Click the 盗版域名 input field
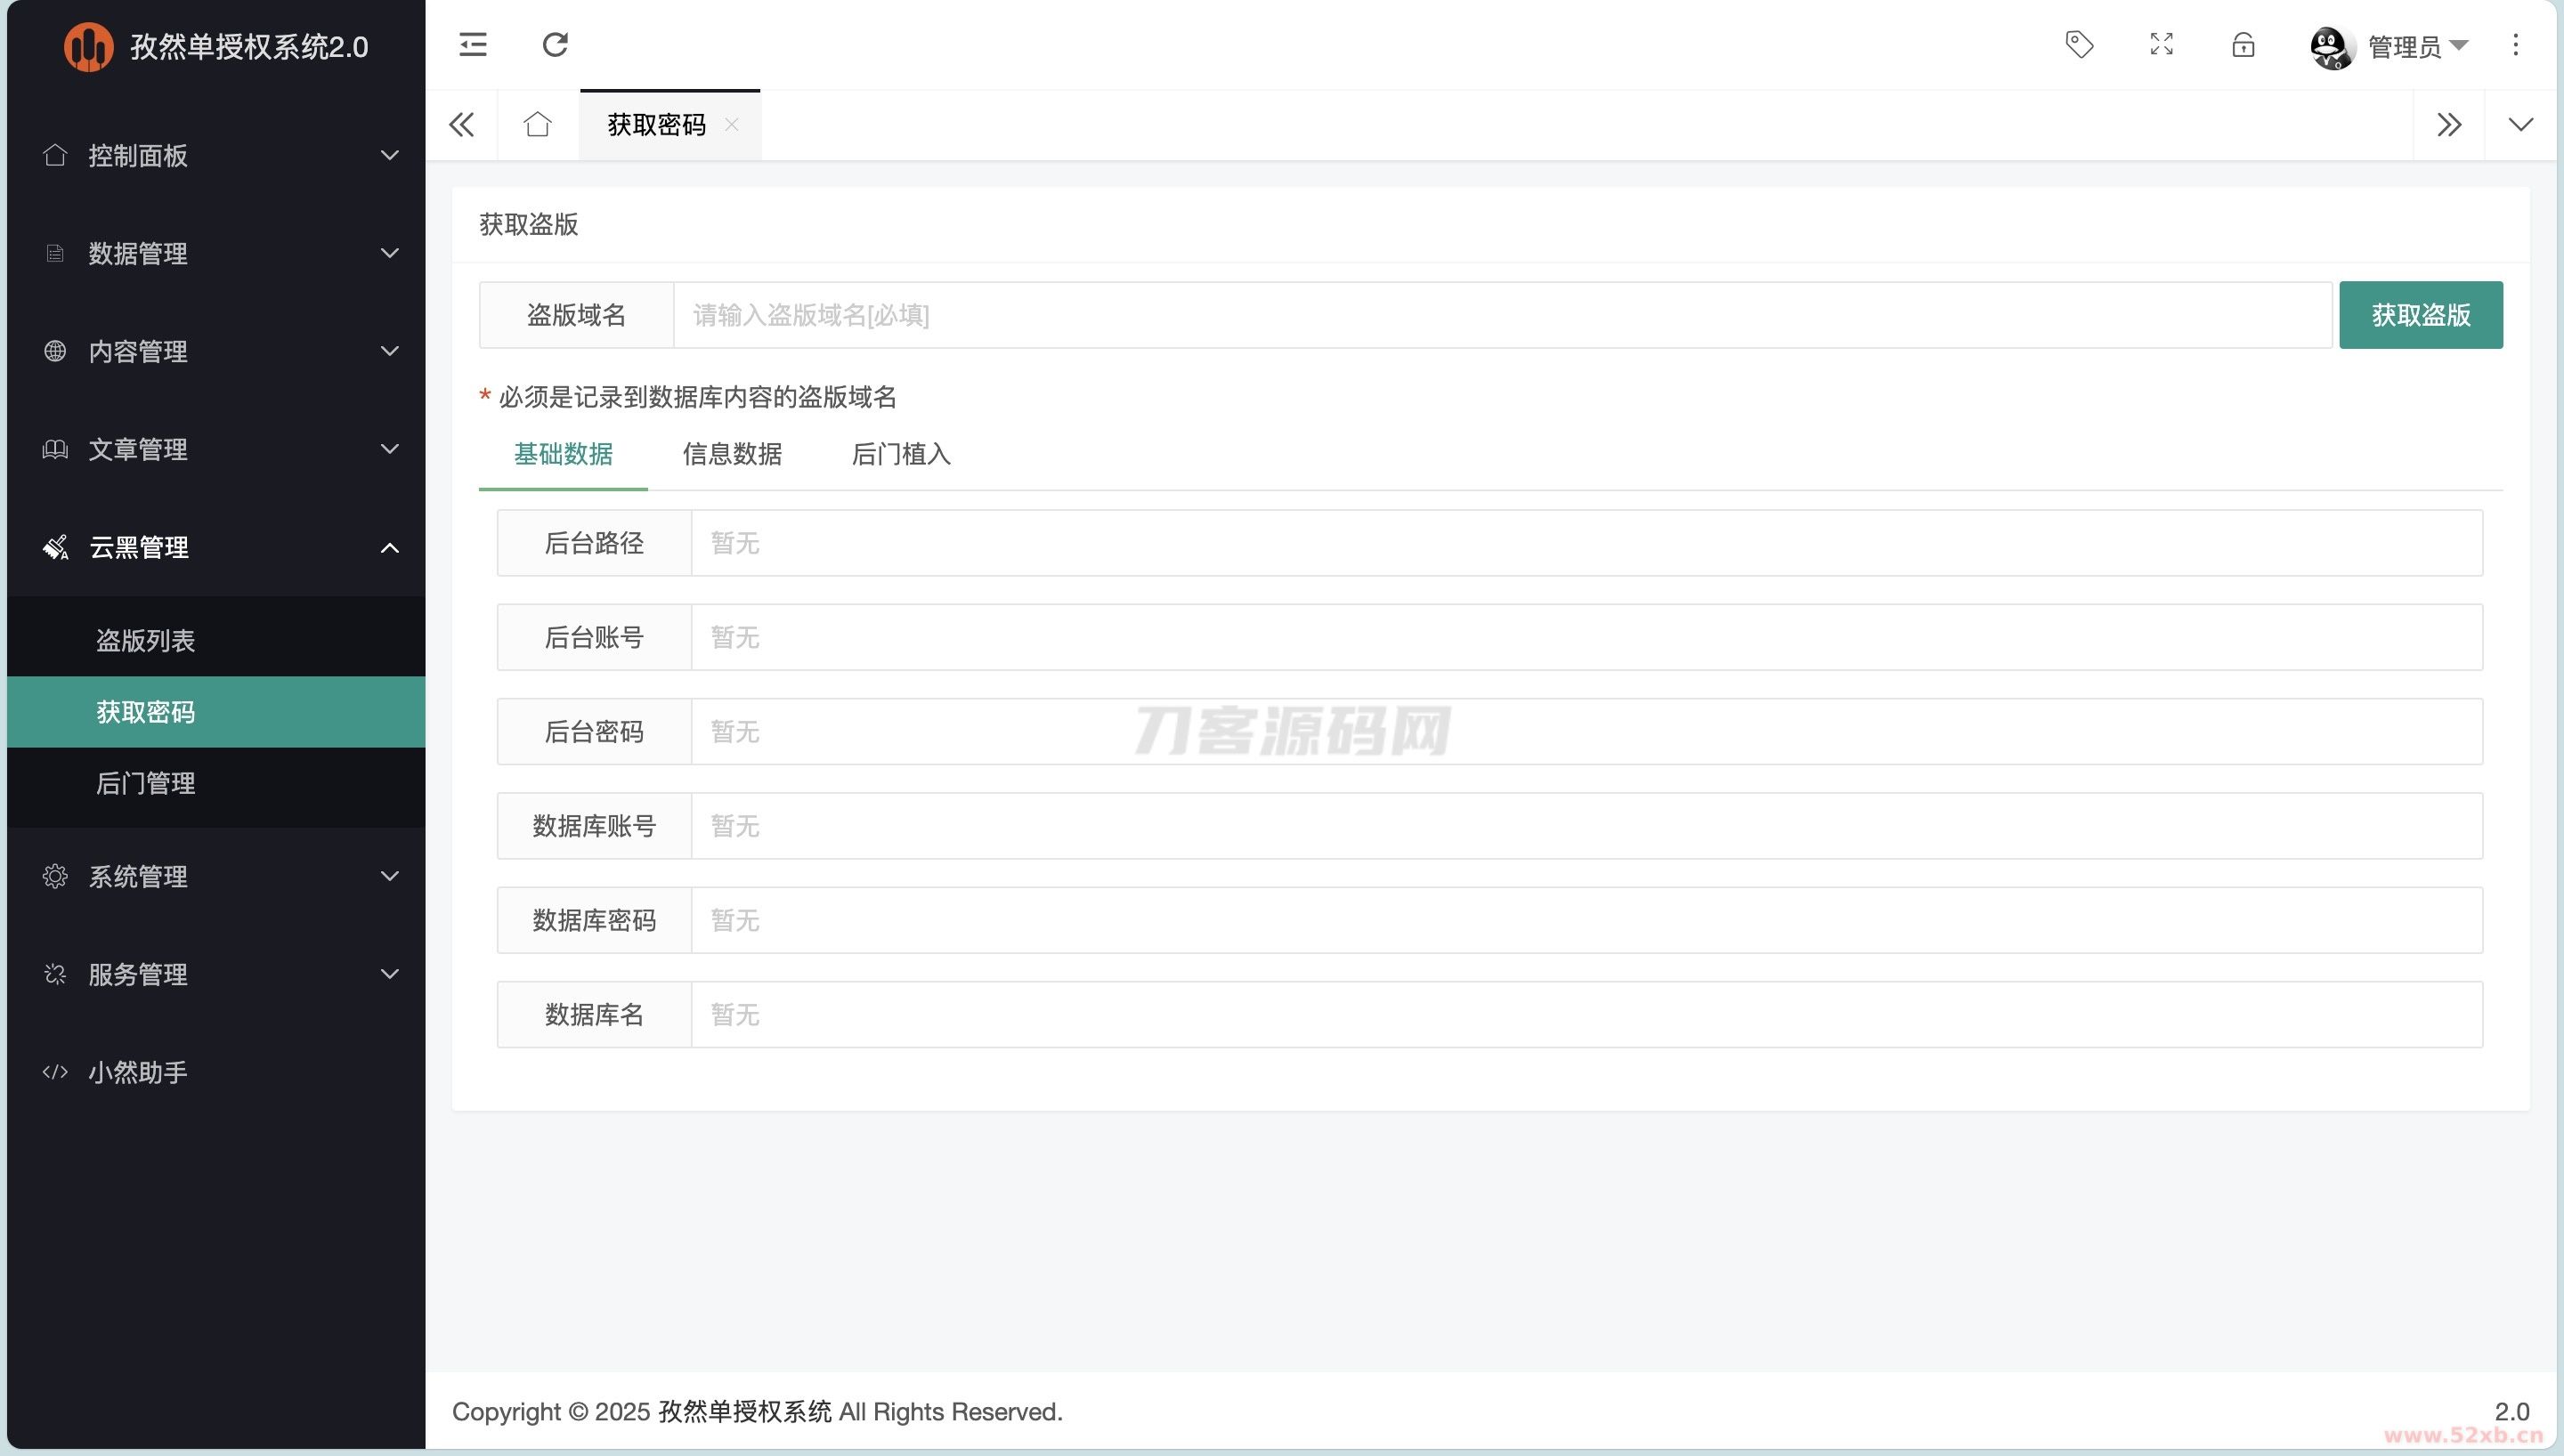The width and height of the screenshot is (2564, 1456). pyautogui.click(x=1500, y=315)
